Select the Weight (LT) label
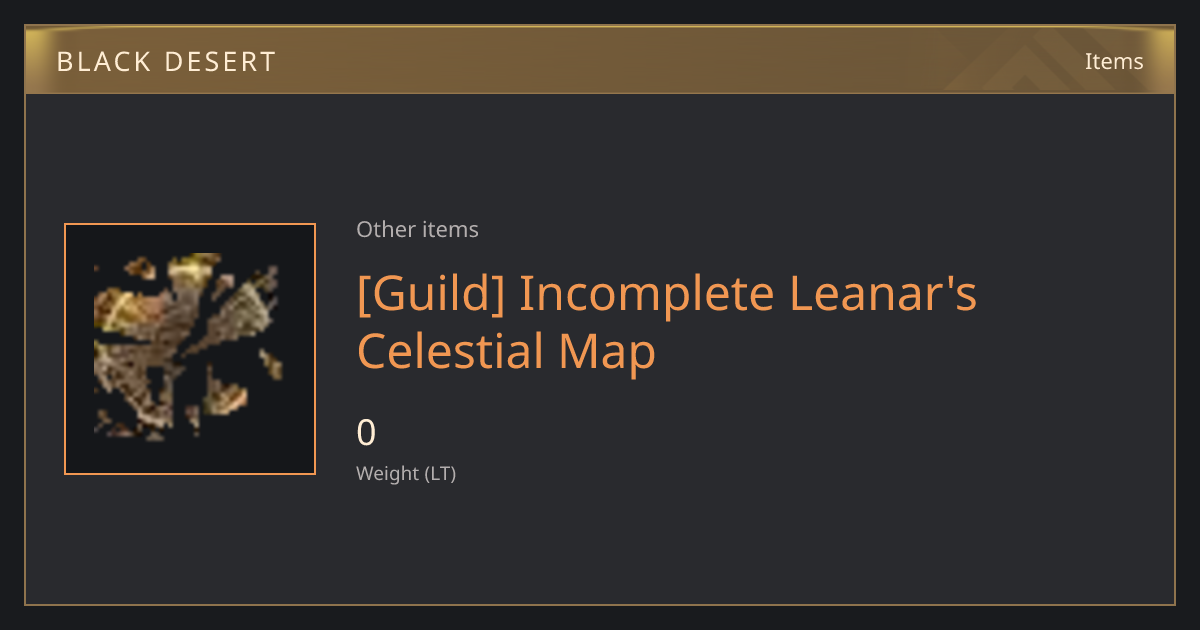Image resolution: width=1200 pixels, height=630 pixels. pyautogui.click(x=406, y=473)
